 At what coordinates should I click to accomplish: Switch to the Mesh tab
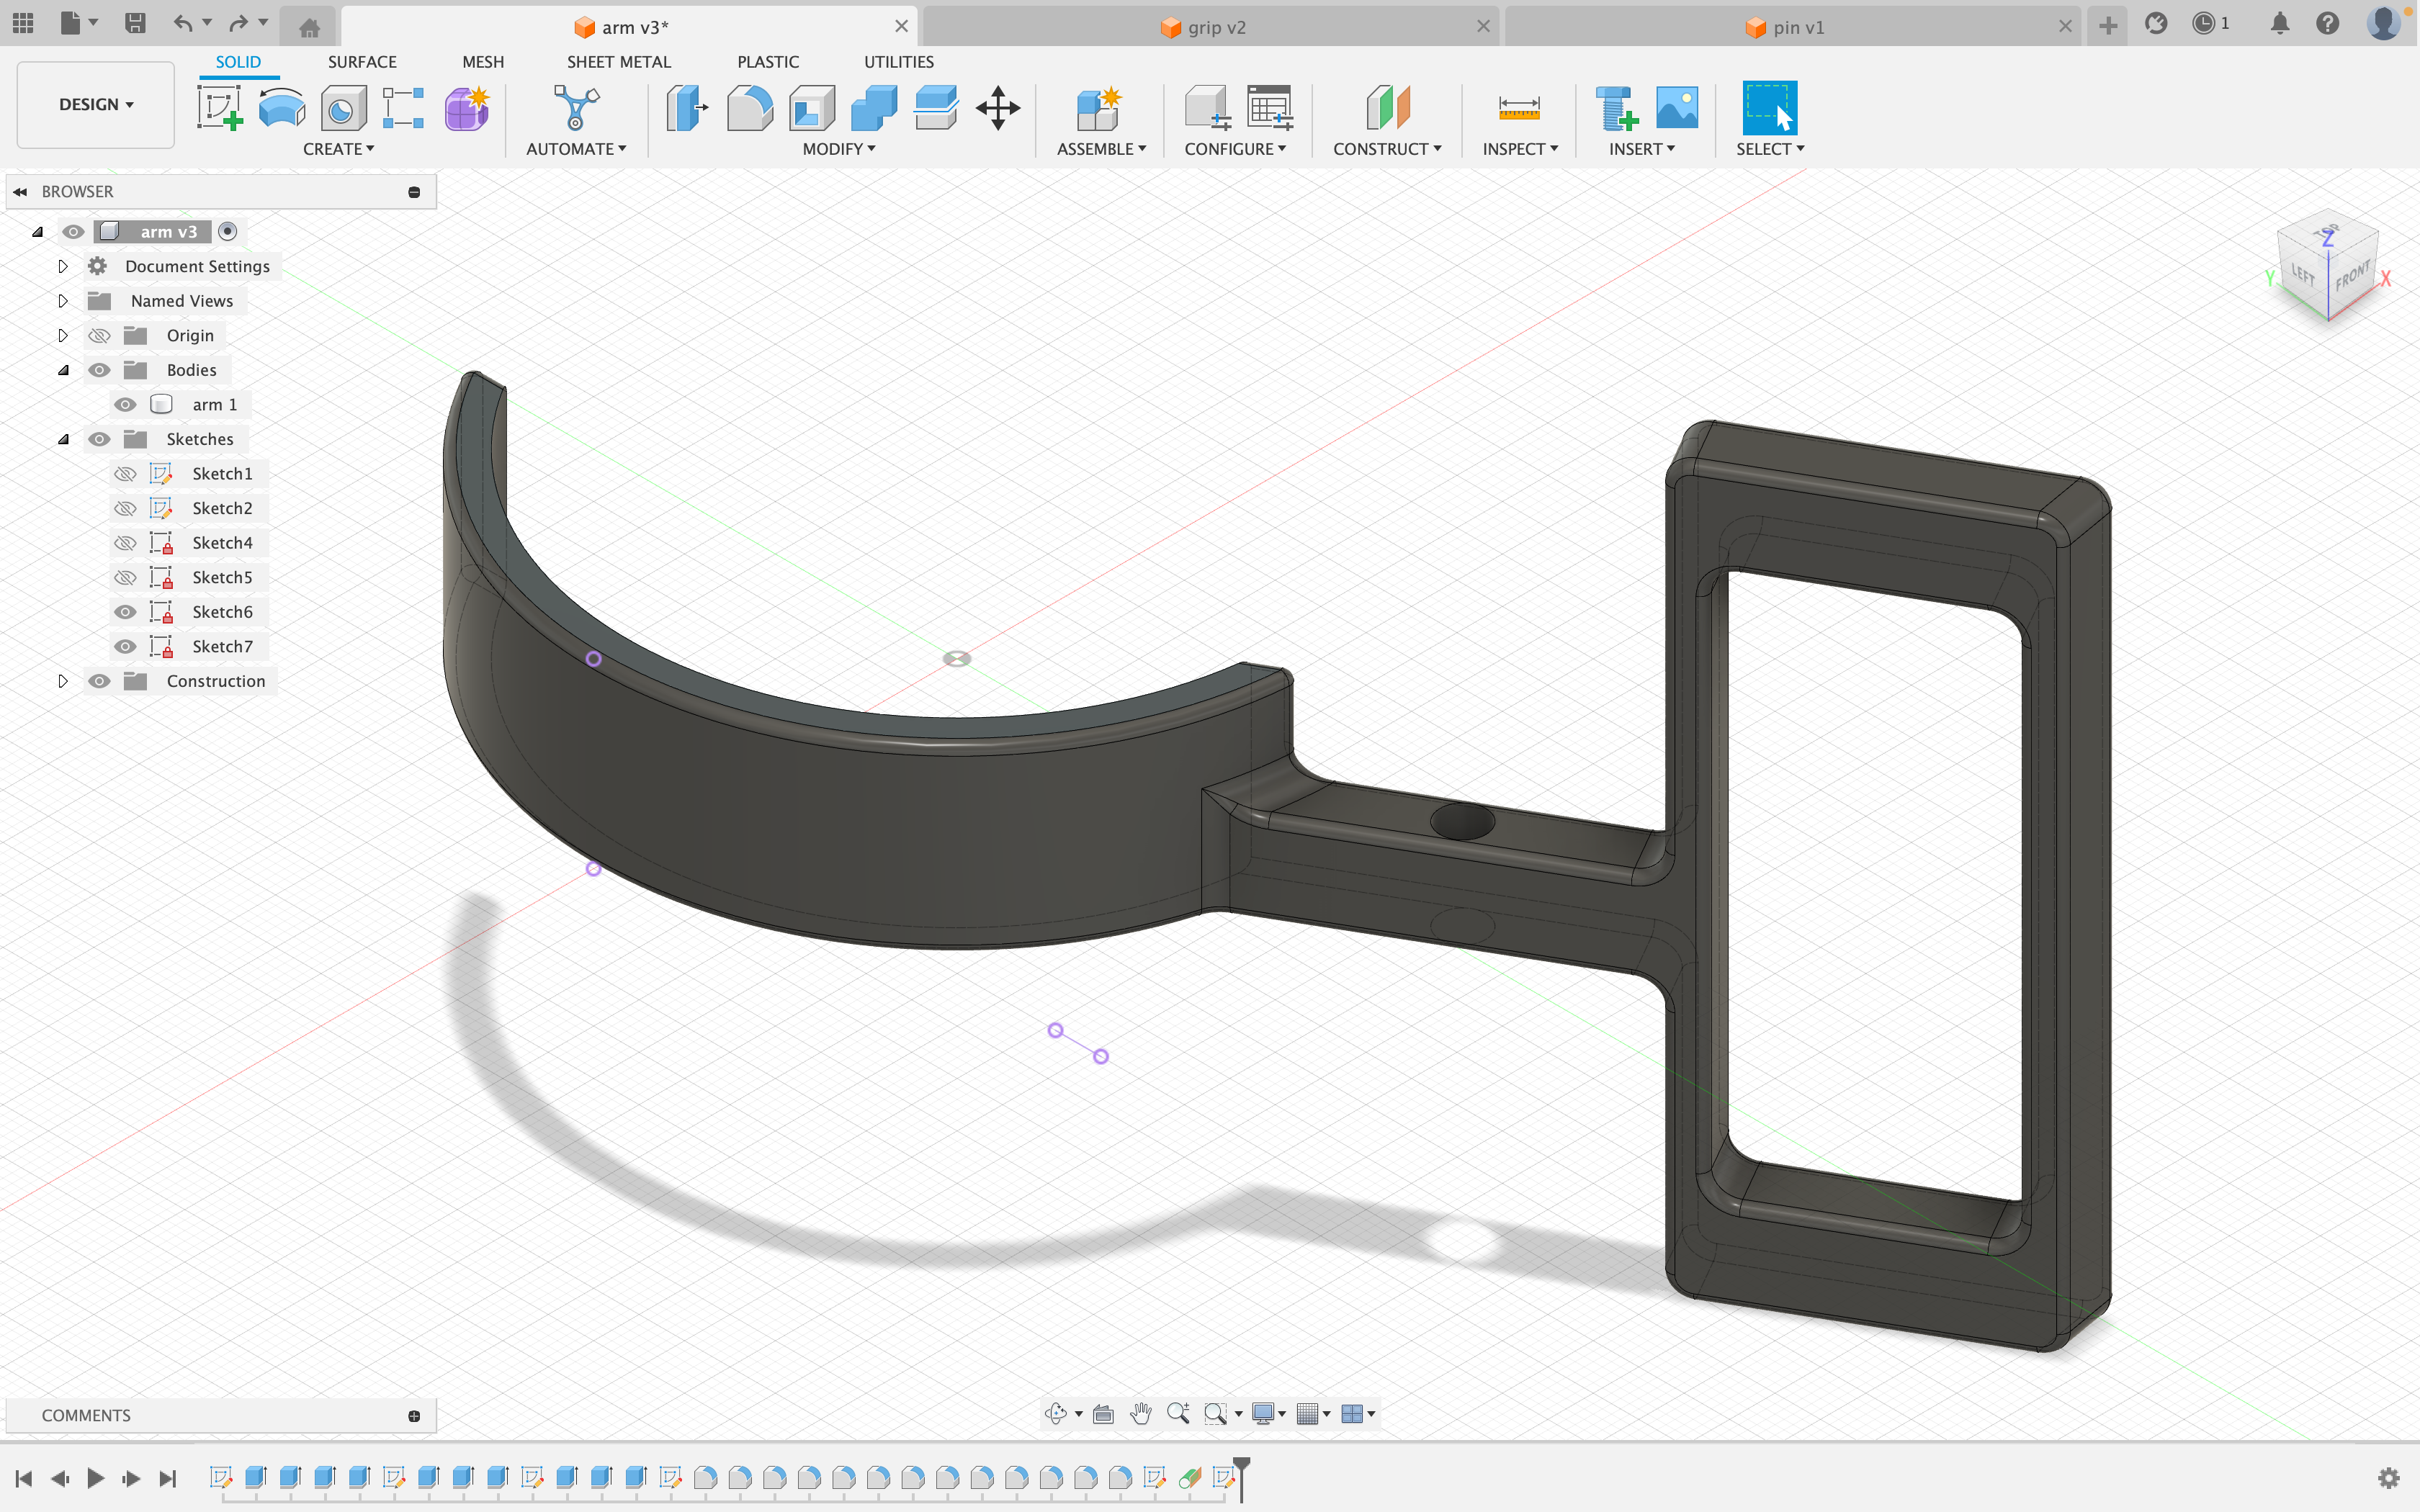point(481,61)
